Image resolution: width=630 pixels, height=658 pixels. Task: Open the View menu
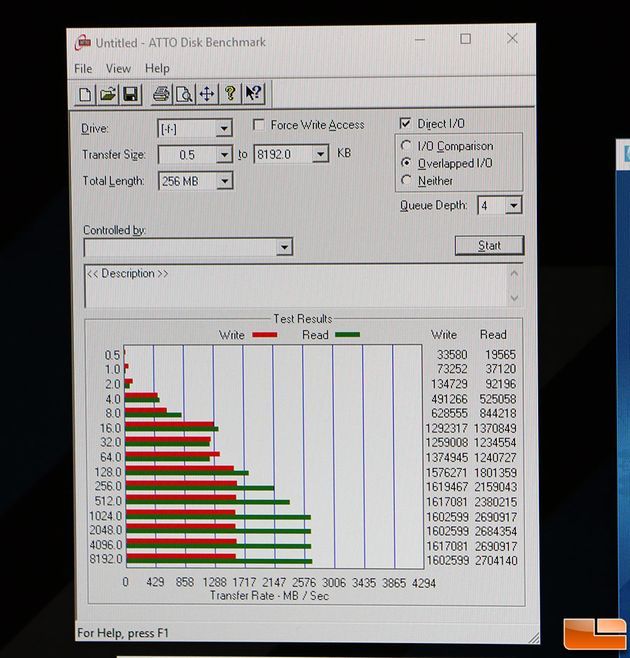pyautogui.click(x=118, y=68)
